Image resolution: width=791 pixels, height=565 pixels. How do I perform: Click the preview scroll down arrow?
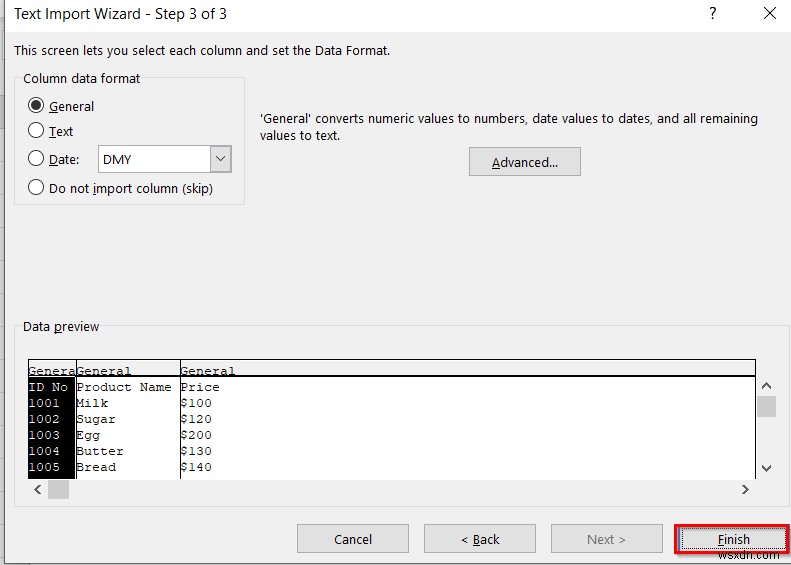tap(766, 468)
